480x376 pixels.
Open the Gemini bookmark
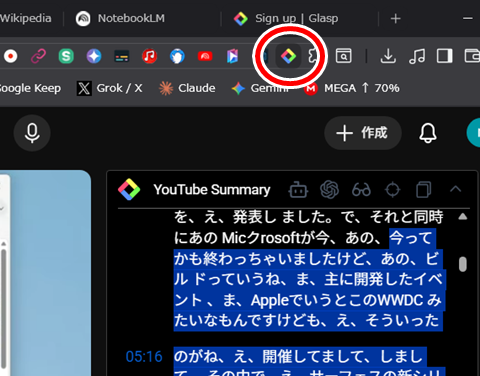click(260, 88)
